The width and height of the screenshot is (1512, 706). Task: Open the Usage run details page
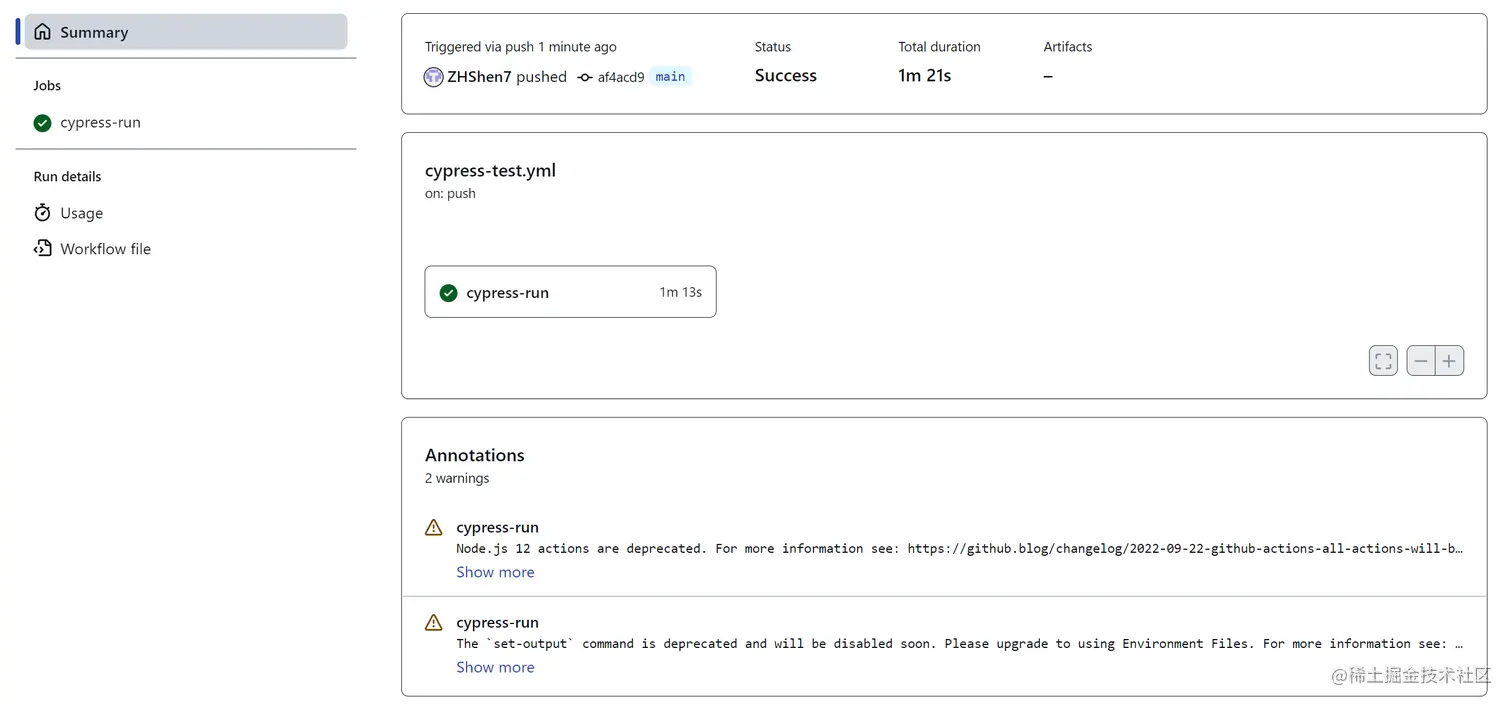coord(81,213)
